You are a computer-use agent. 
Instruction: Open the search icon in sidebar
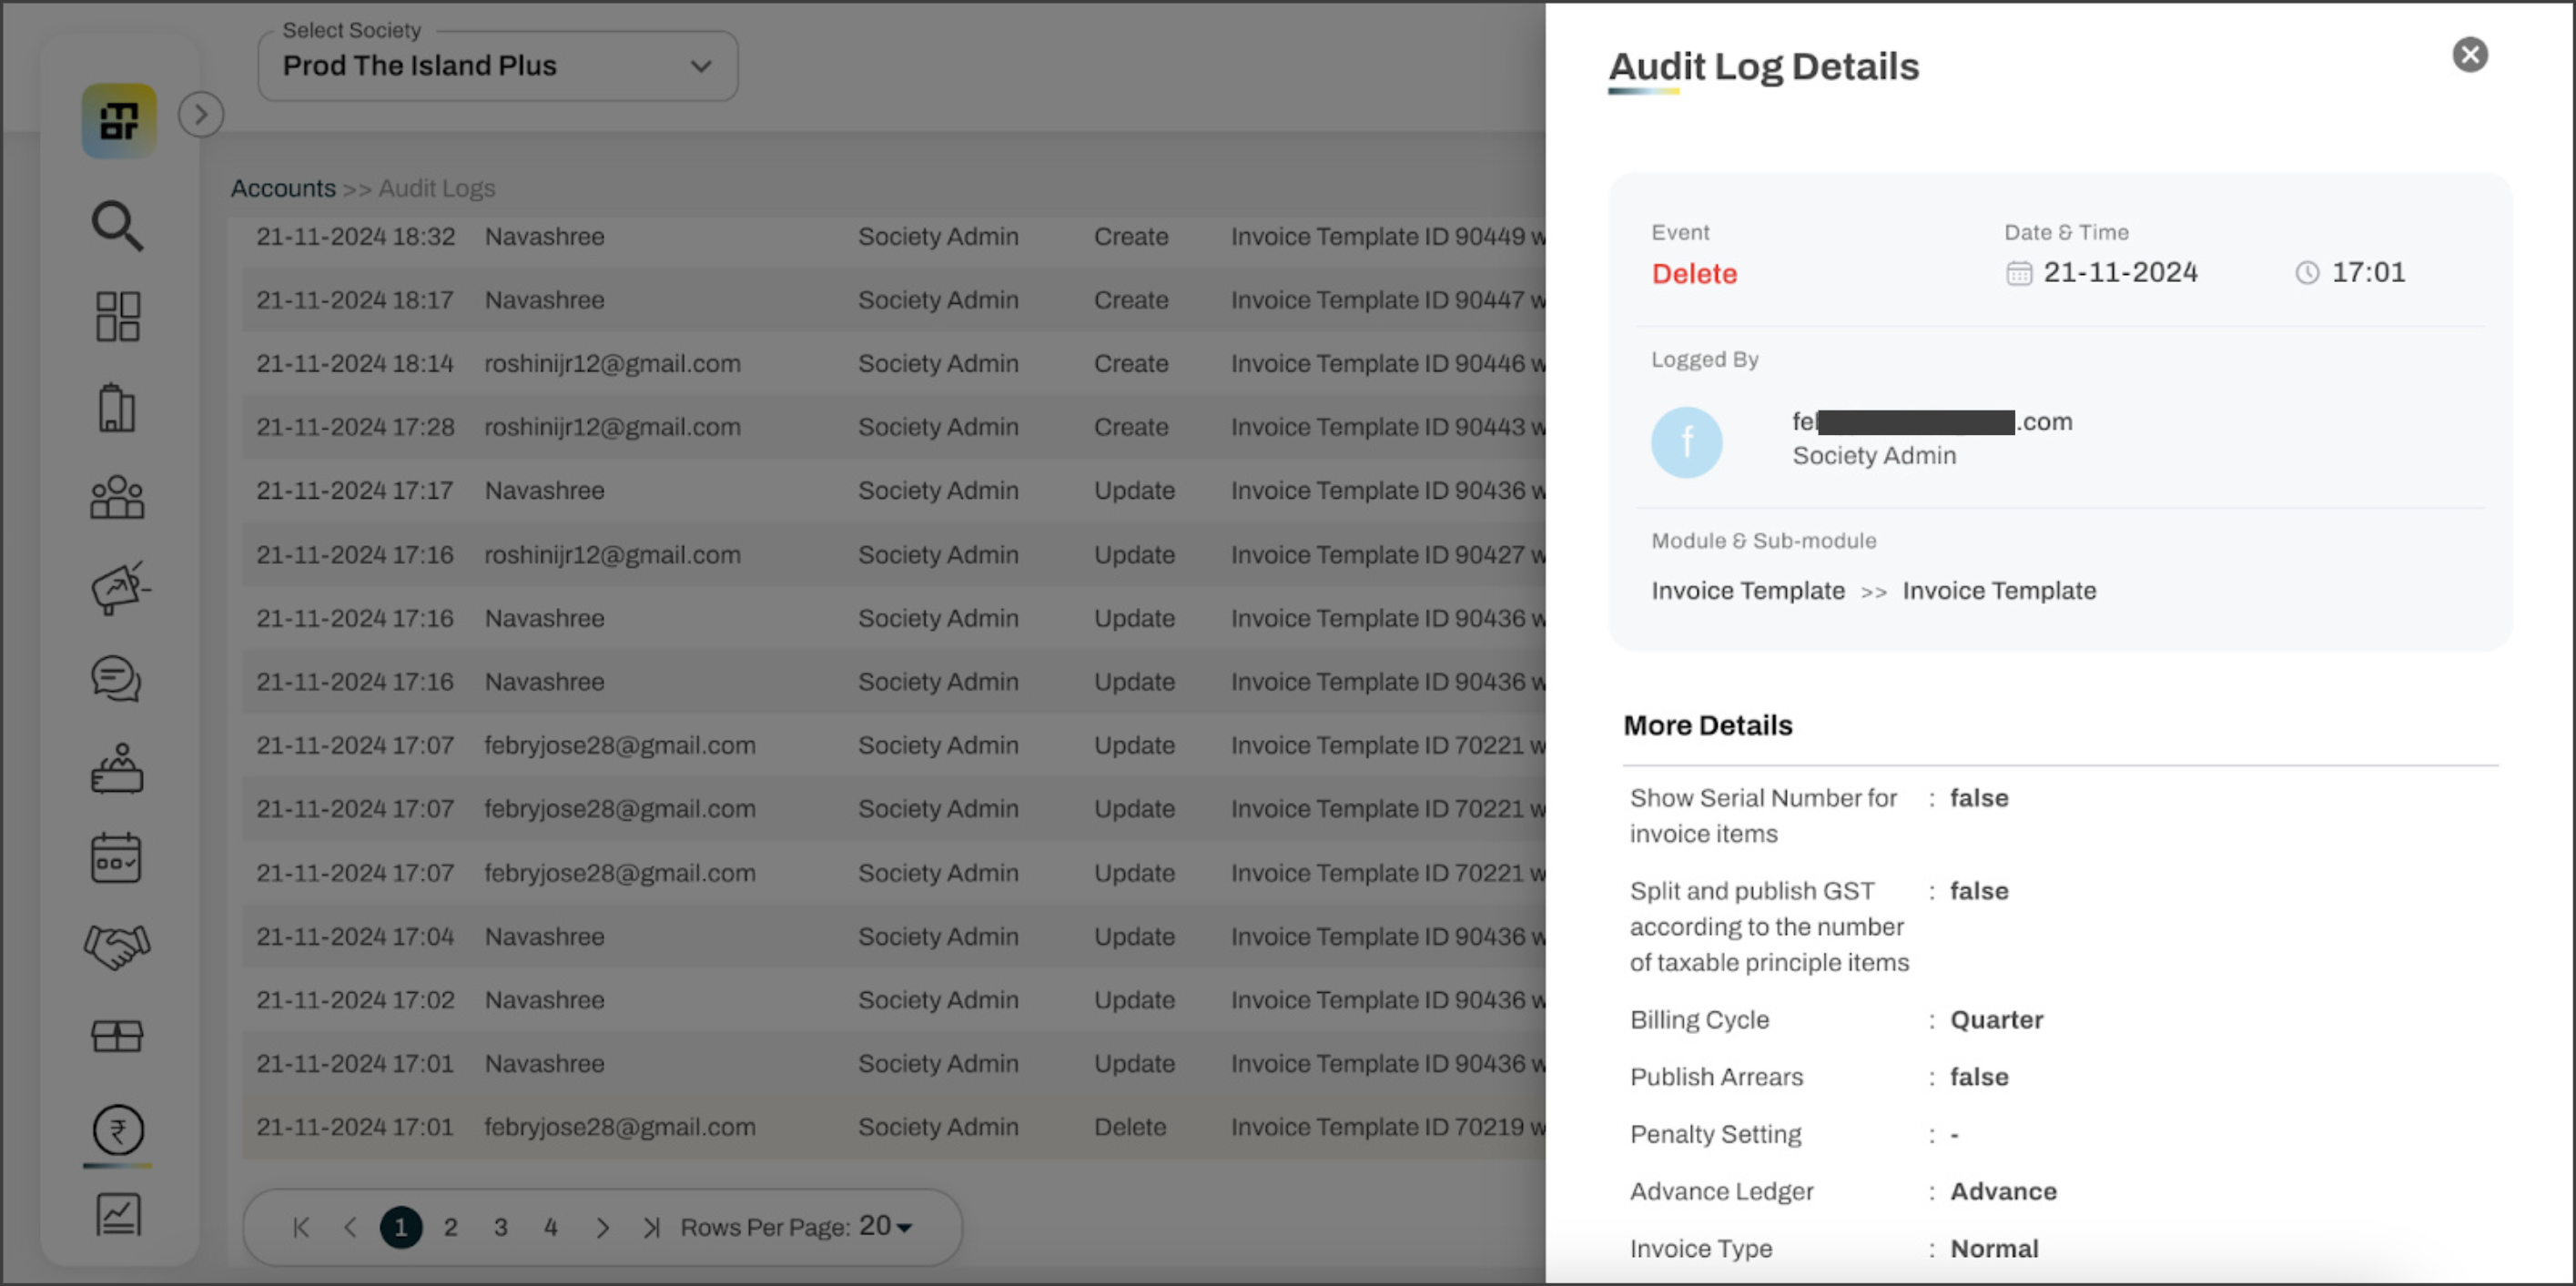pyautogui.click(x=117, y=226)
